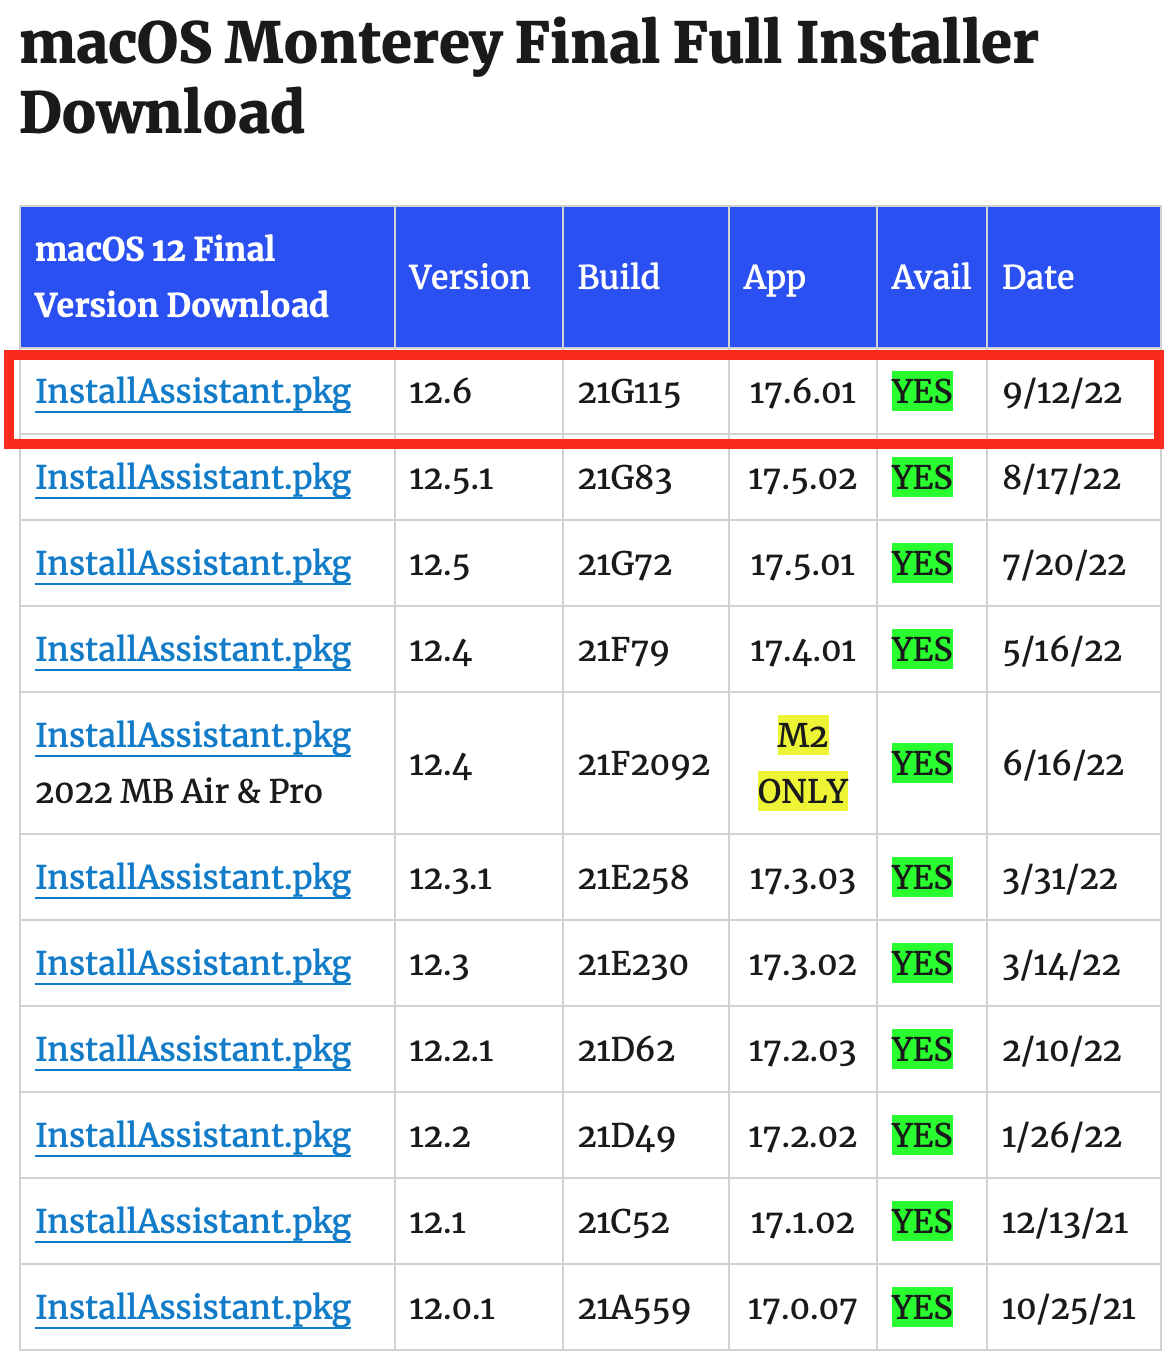
Task: Click app version 17.1.02
Action: (x=803, y=1223)
